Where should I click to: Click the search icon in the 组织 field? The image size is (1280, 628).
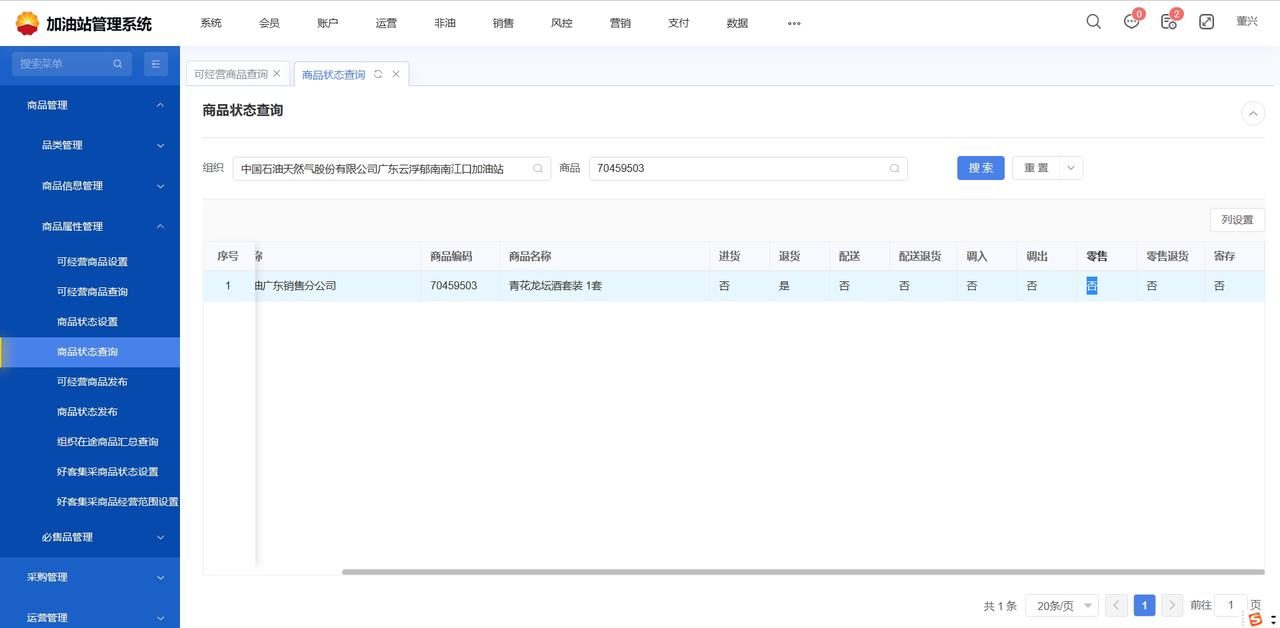(538, 169)
